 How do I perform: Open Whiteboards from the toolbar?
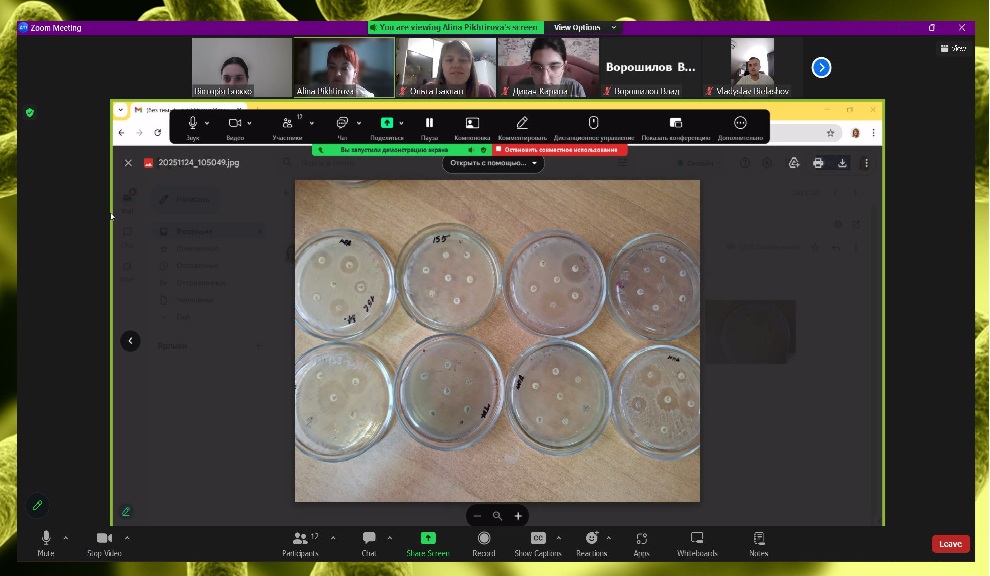tap(697, 539)
